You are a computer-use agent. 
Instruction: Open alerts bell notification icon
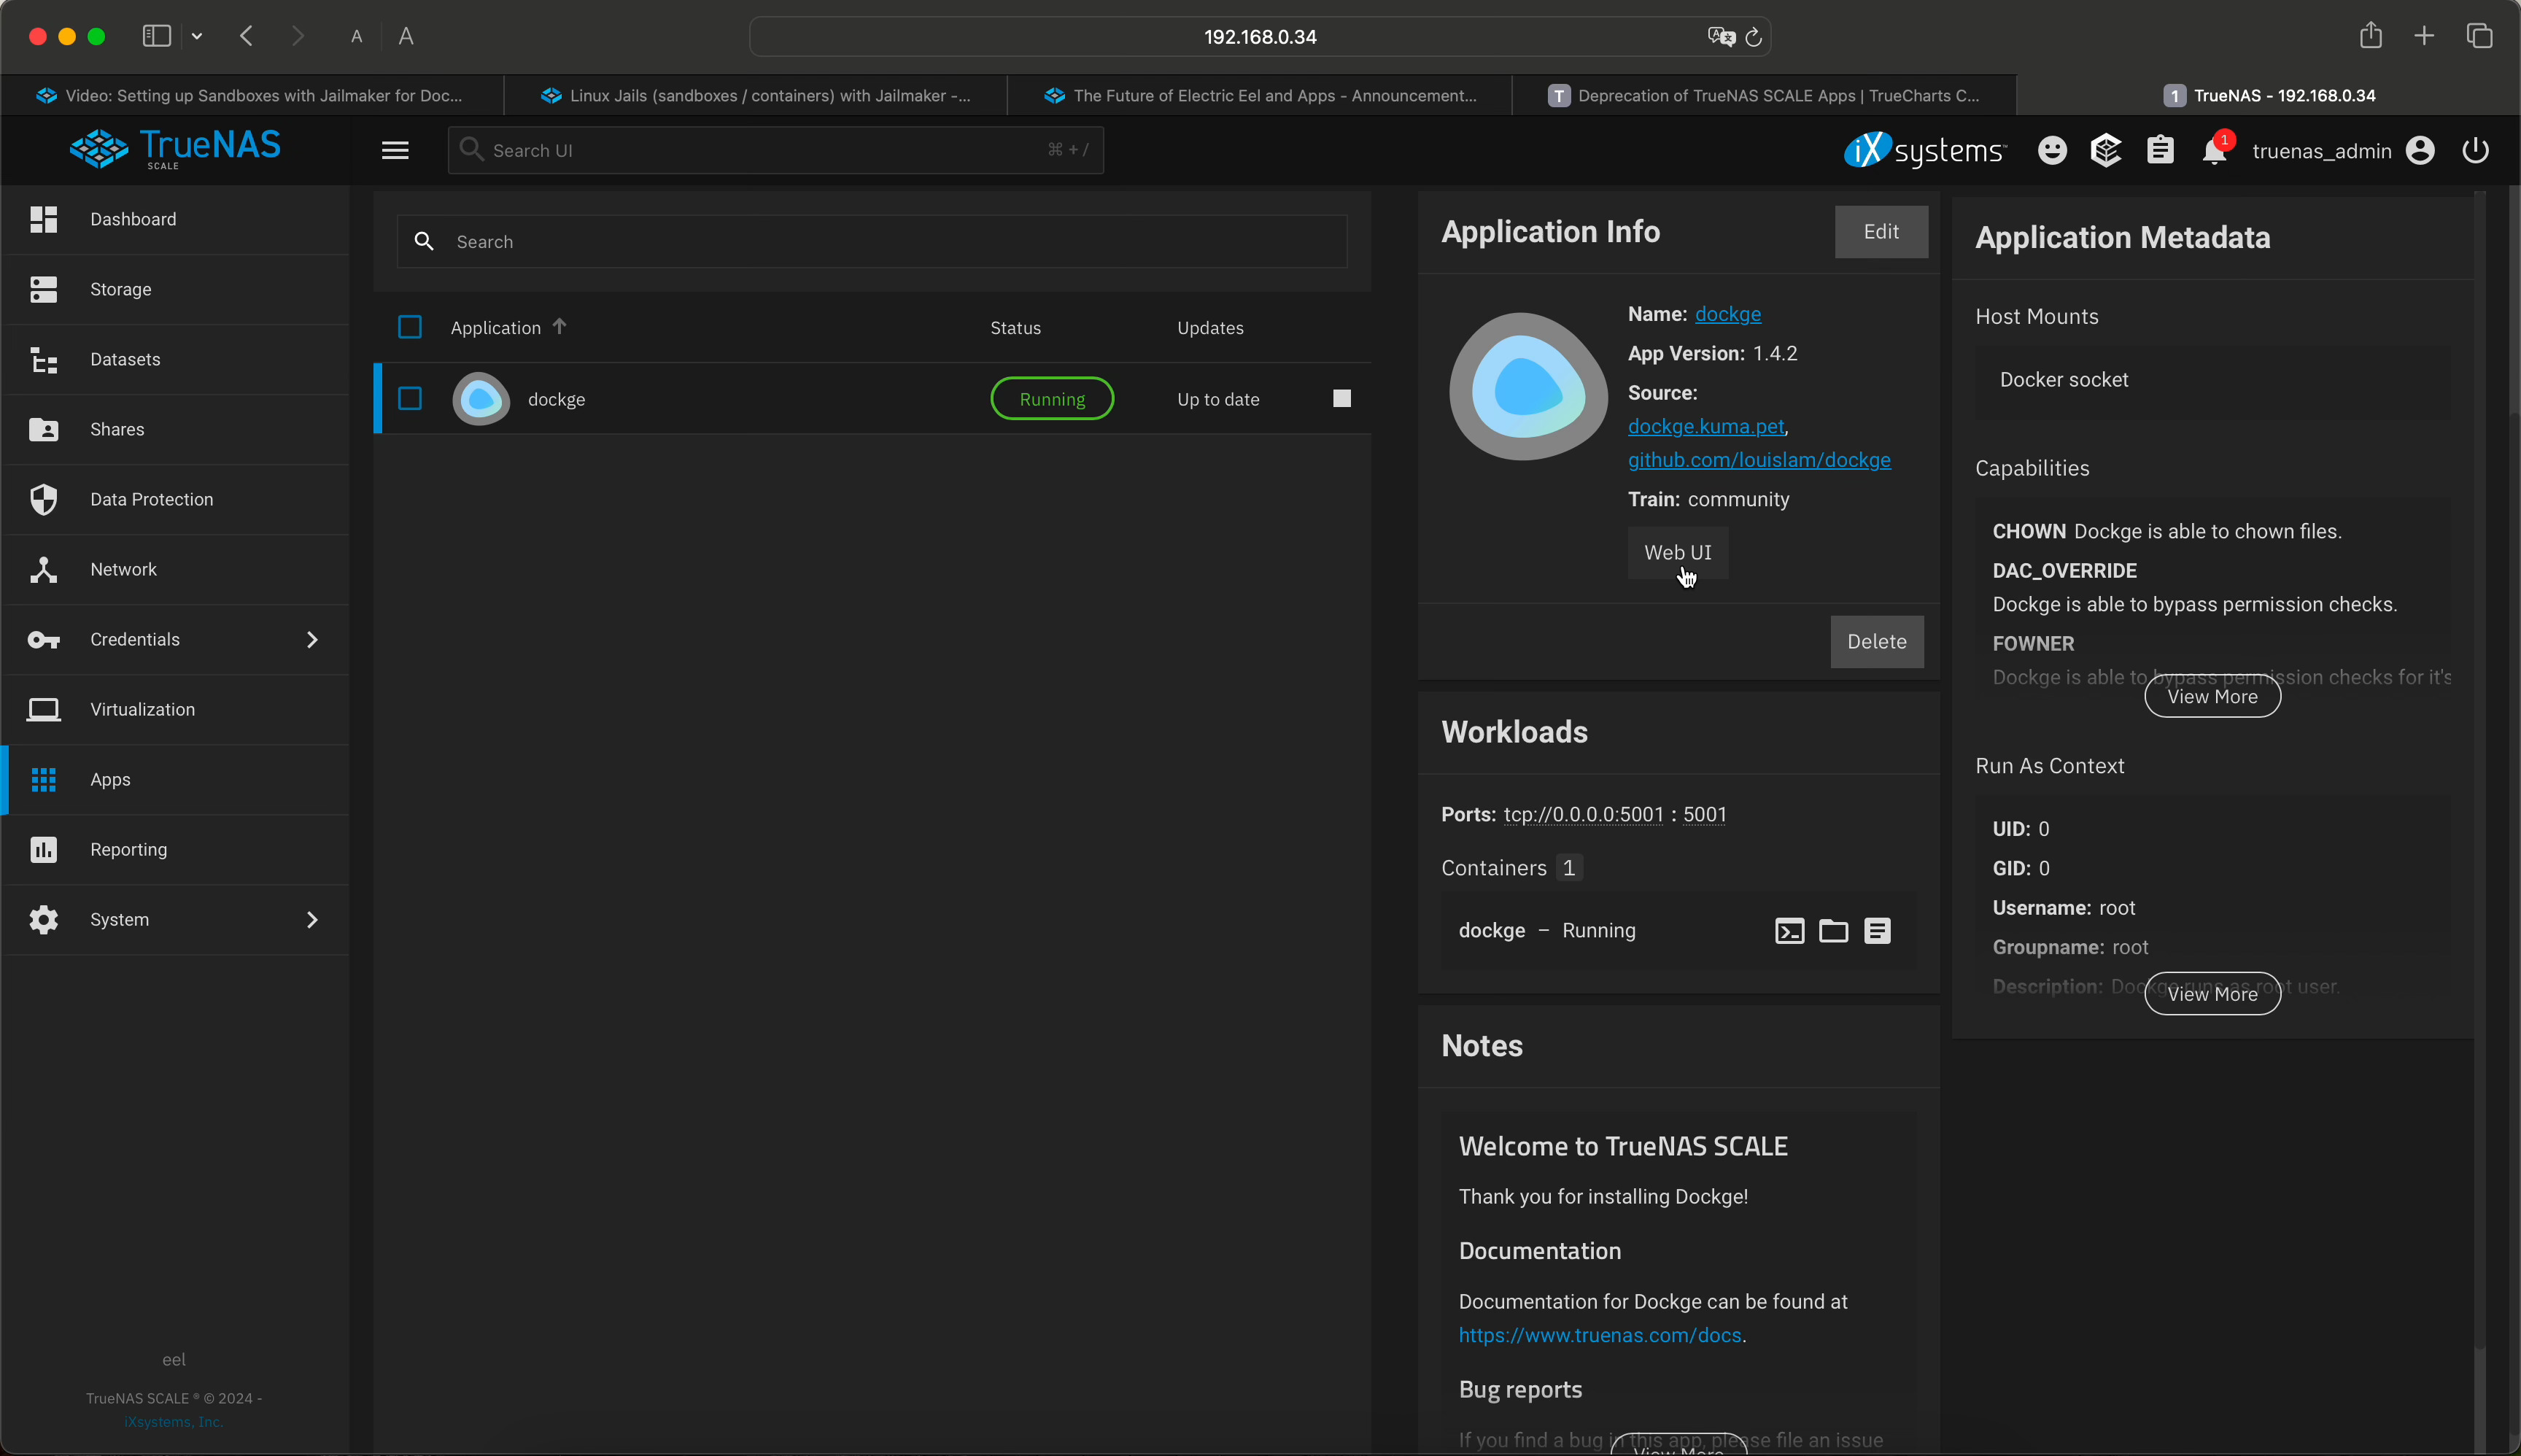[2214, 151]
